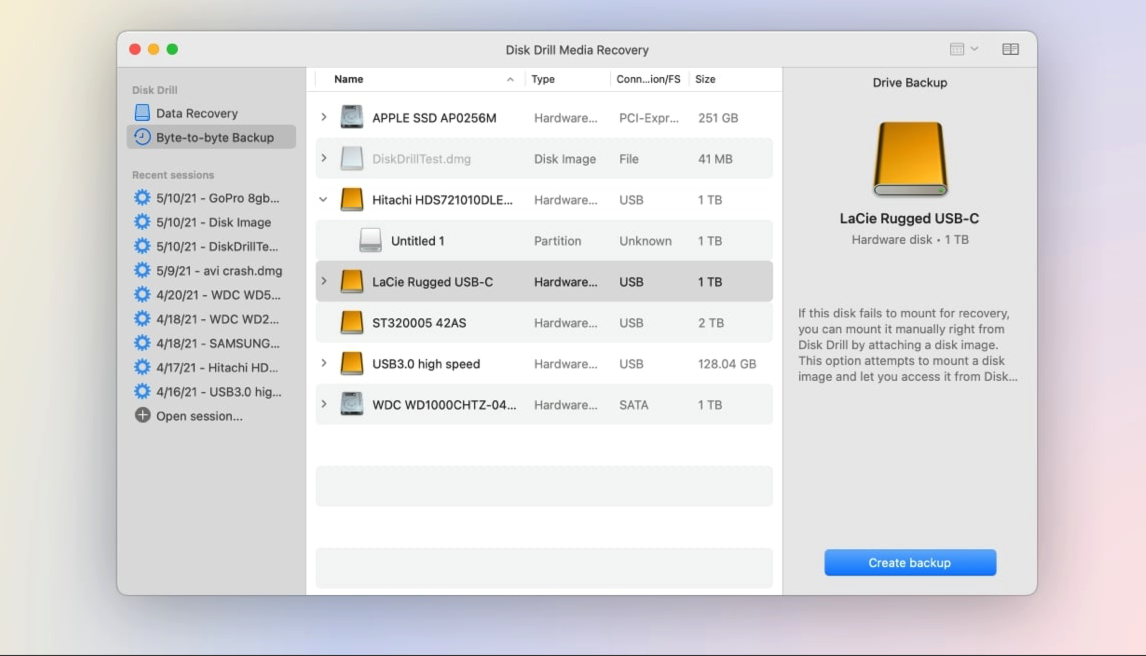Select the Untitled 1 partition name

click(417, 240)
